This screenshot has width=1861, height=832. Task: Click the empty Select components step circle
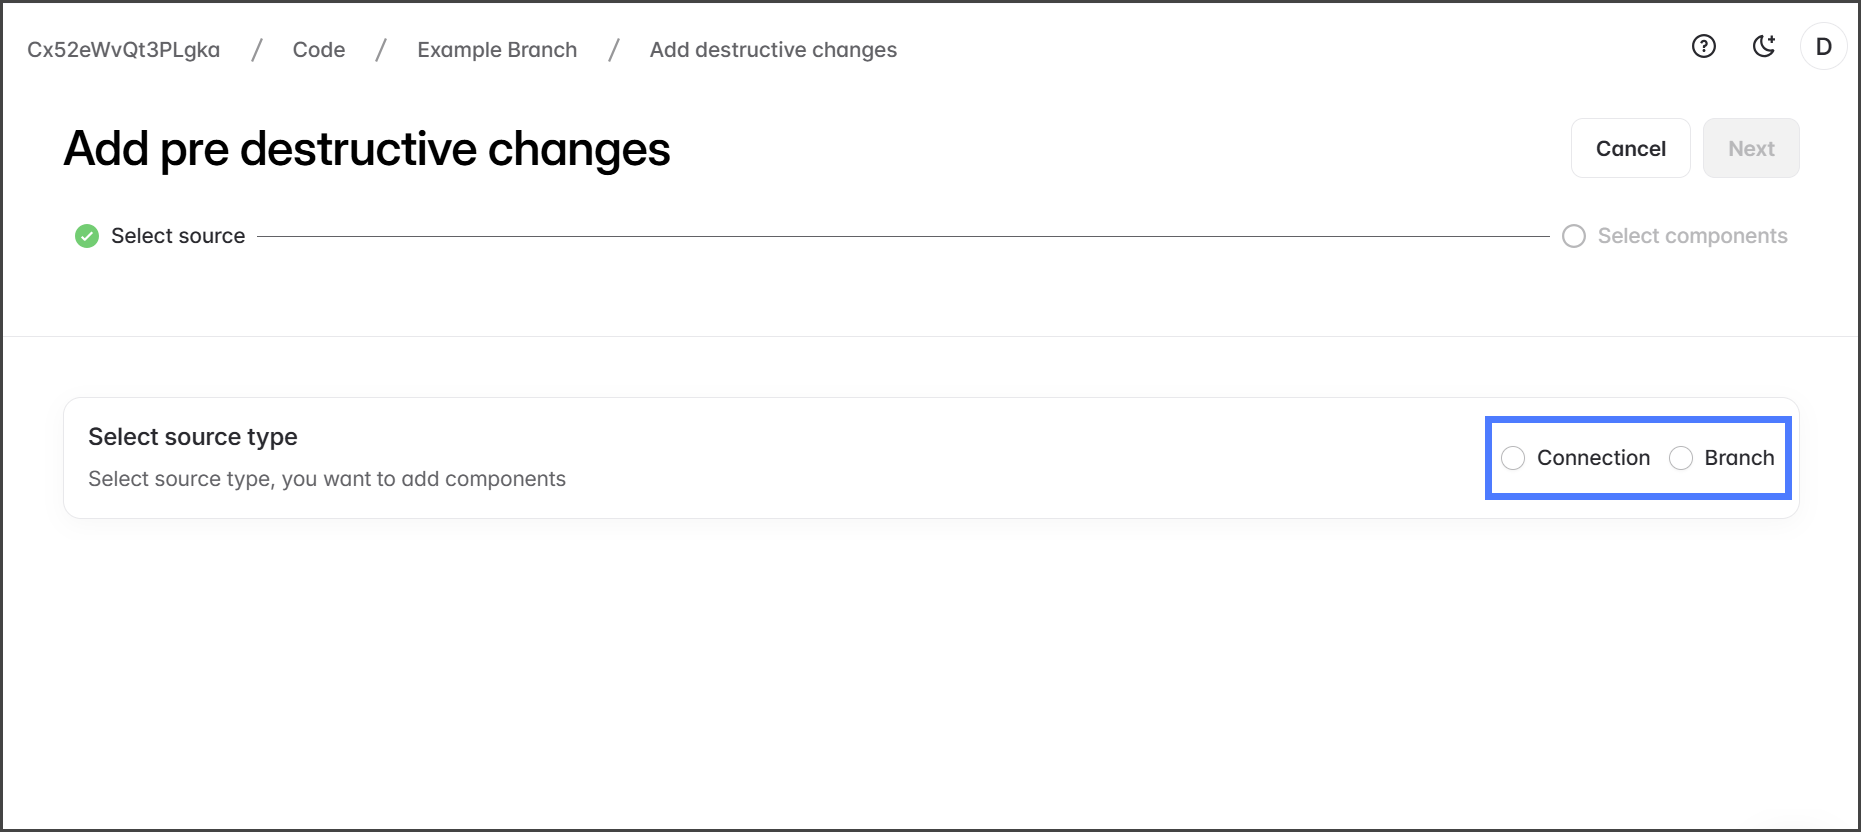click(x=1574, y=236)
